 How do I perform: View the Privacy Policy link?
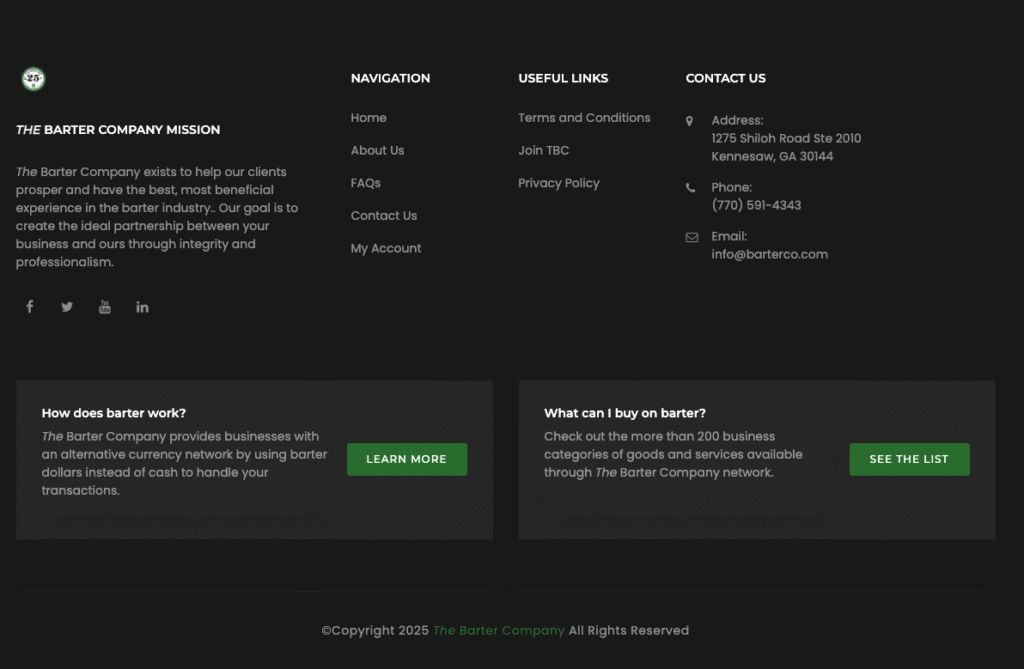coord(558,183)
